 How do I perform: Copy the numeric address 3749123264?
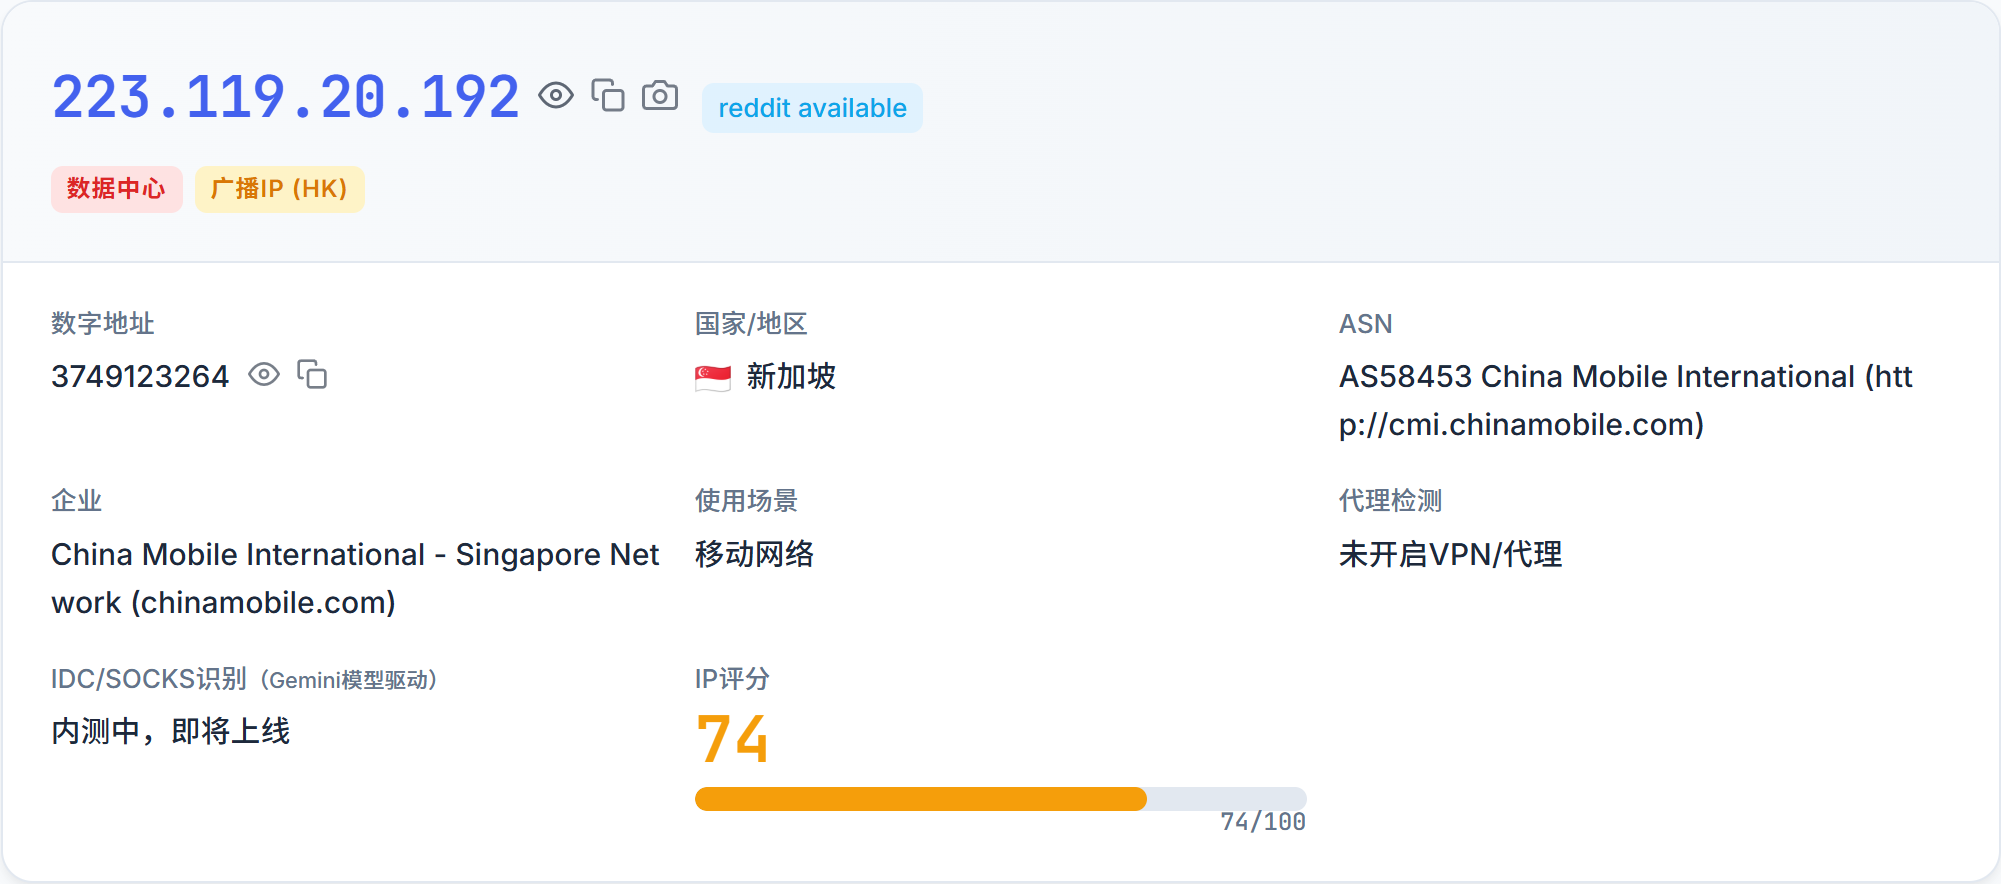312,375
